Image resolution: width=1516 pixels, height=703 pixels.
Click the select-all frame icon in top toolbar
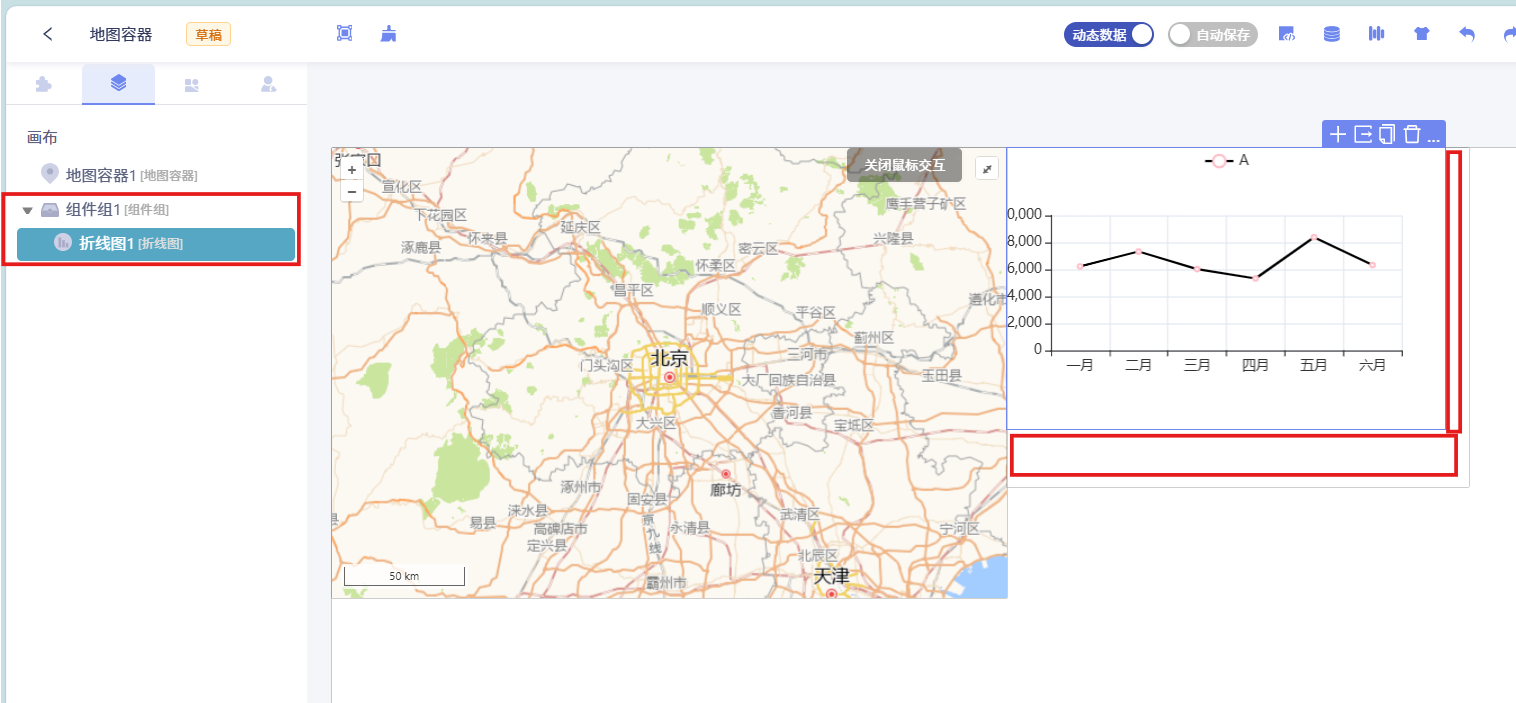tap(345, 34)
